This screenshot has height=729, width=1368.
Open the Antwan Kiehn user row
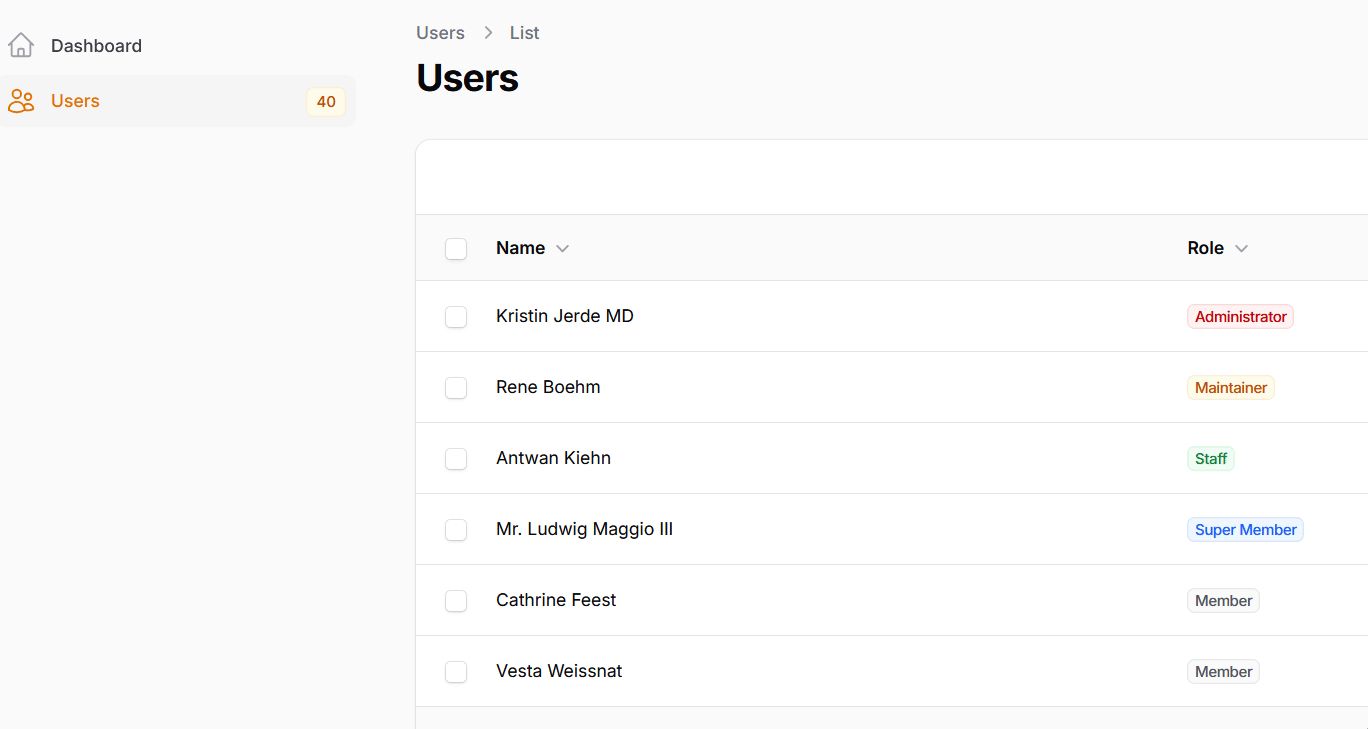coord(553,458)
